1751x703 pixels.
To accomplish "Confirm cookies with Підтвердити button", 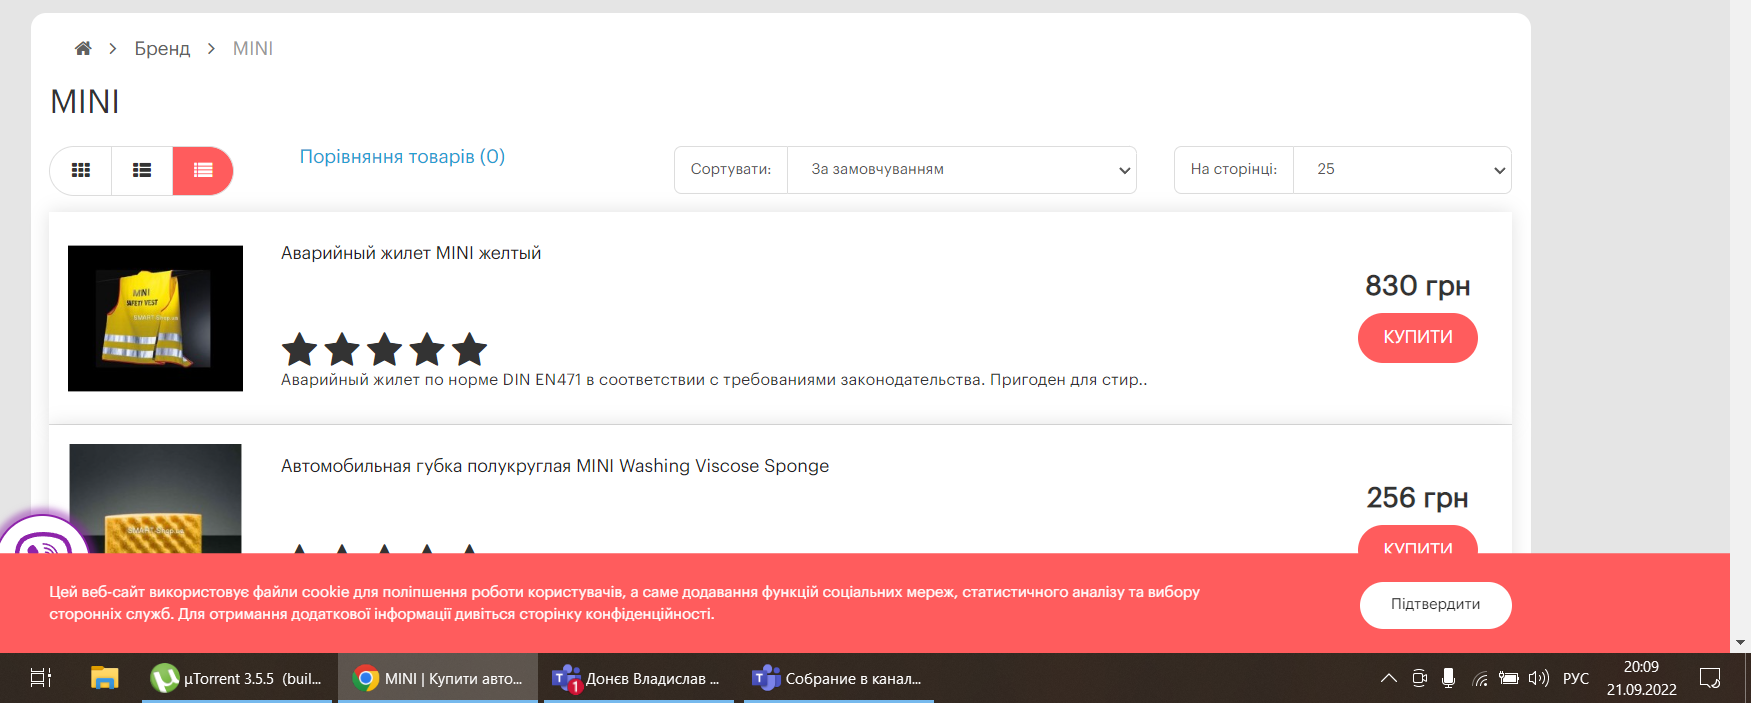I will tap(1435, 605).
